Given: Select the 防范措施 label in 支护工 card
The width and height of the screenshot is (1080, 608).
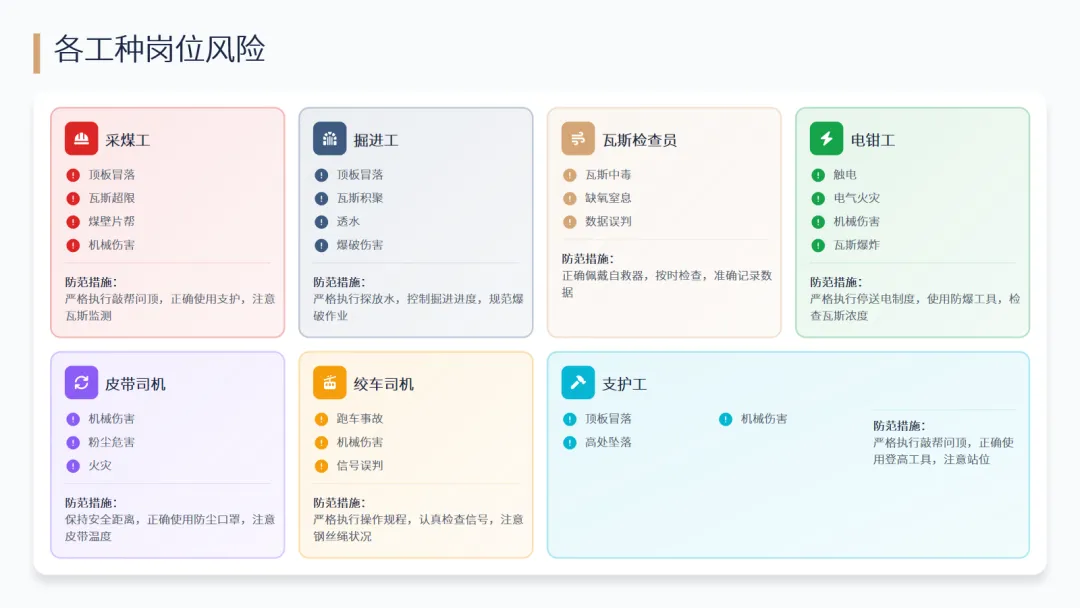Looking at the screenshot, I should coord(899,426).
